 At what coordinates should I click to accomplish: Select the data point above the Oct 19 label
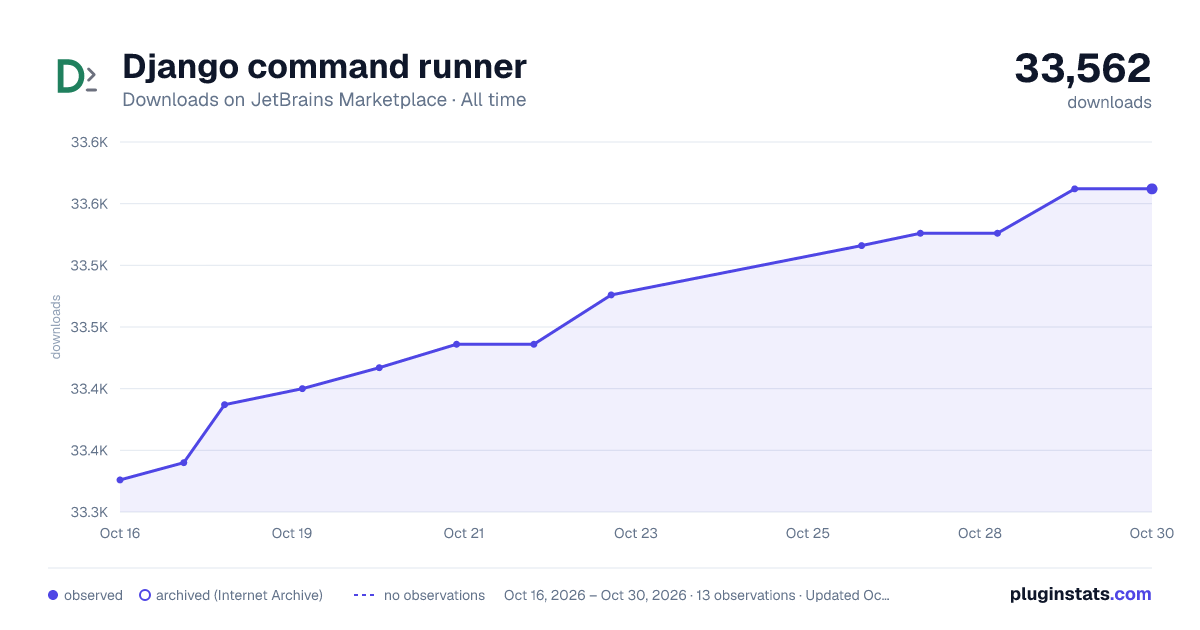[302, 389]
